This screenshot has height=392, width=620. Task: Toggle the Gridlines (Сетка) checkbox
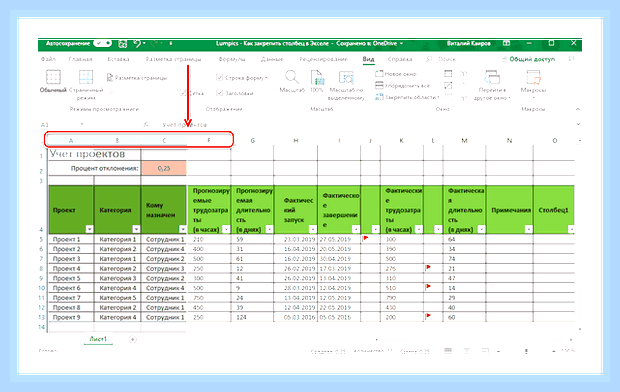pyautogui.click(x=183, y=93)
